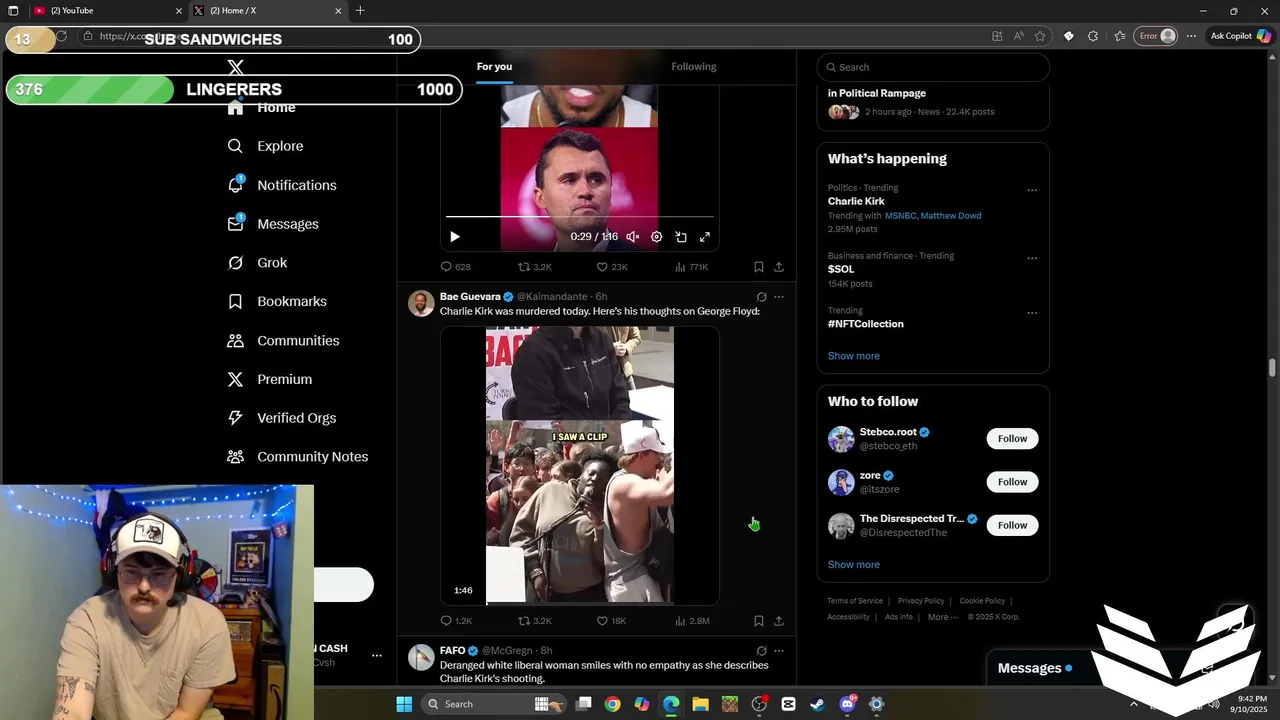Repost Bae Guevara's post
The width and height of the screenshot is (1280, 720).
(534, 621)
